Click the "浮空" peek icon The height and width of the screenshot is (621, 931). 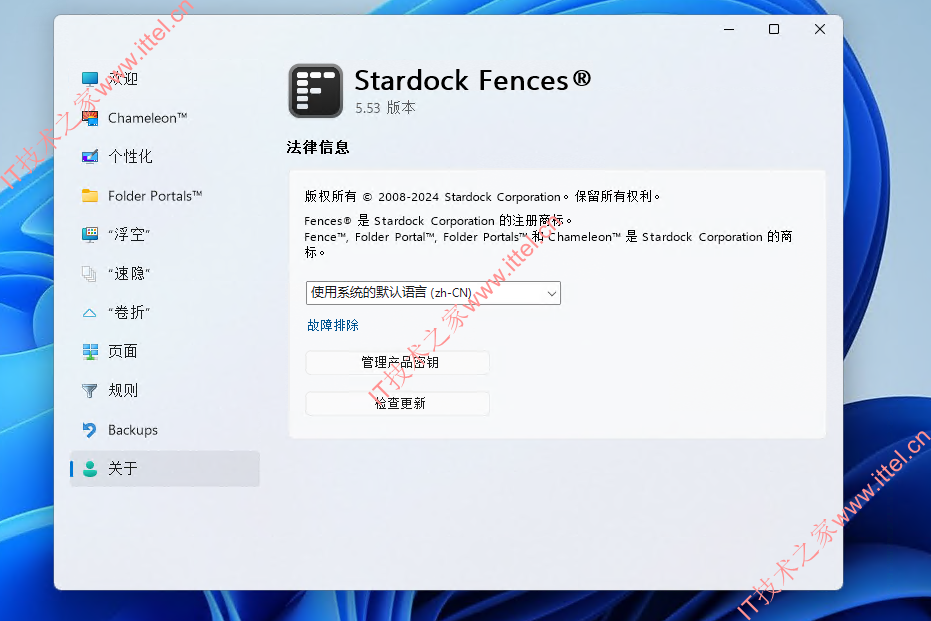(90, 235)
